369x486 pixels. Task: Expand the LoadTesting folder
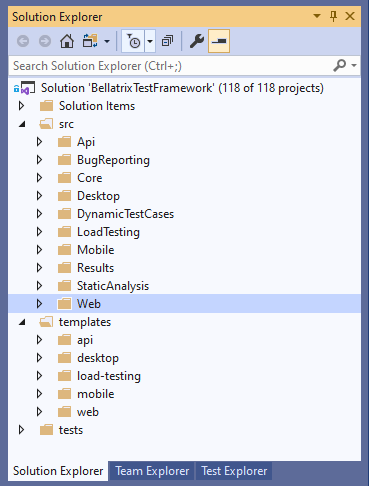(39, 232)
